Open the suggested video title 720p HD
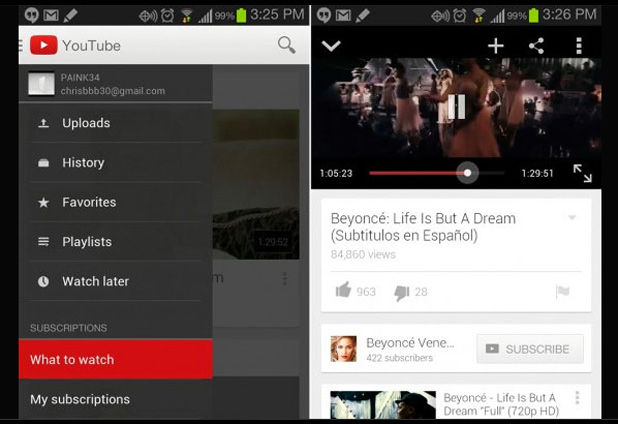 click(x=501, y=404)
